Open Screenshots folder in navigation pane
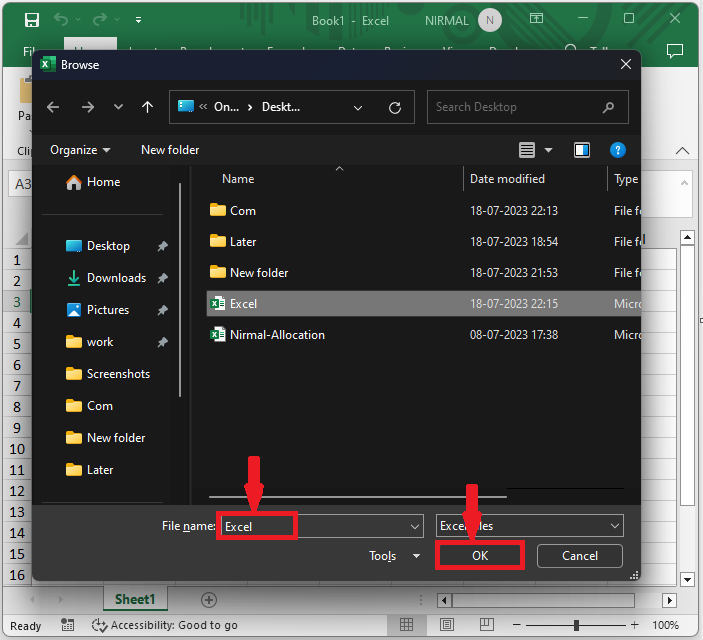The width and height of the screenshot is (703, 640). pos(108,374)
